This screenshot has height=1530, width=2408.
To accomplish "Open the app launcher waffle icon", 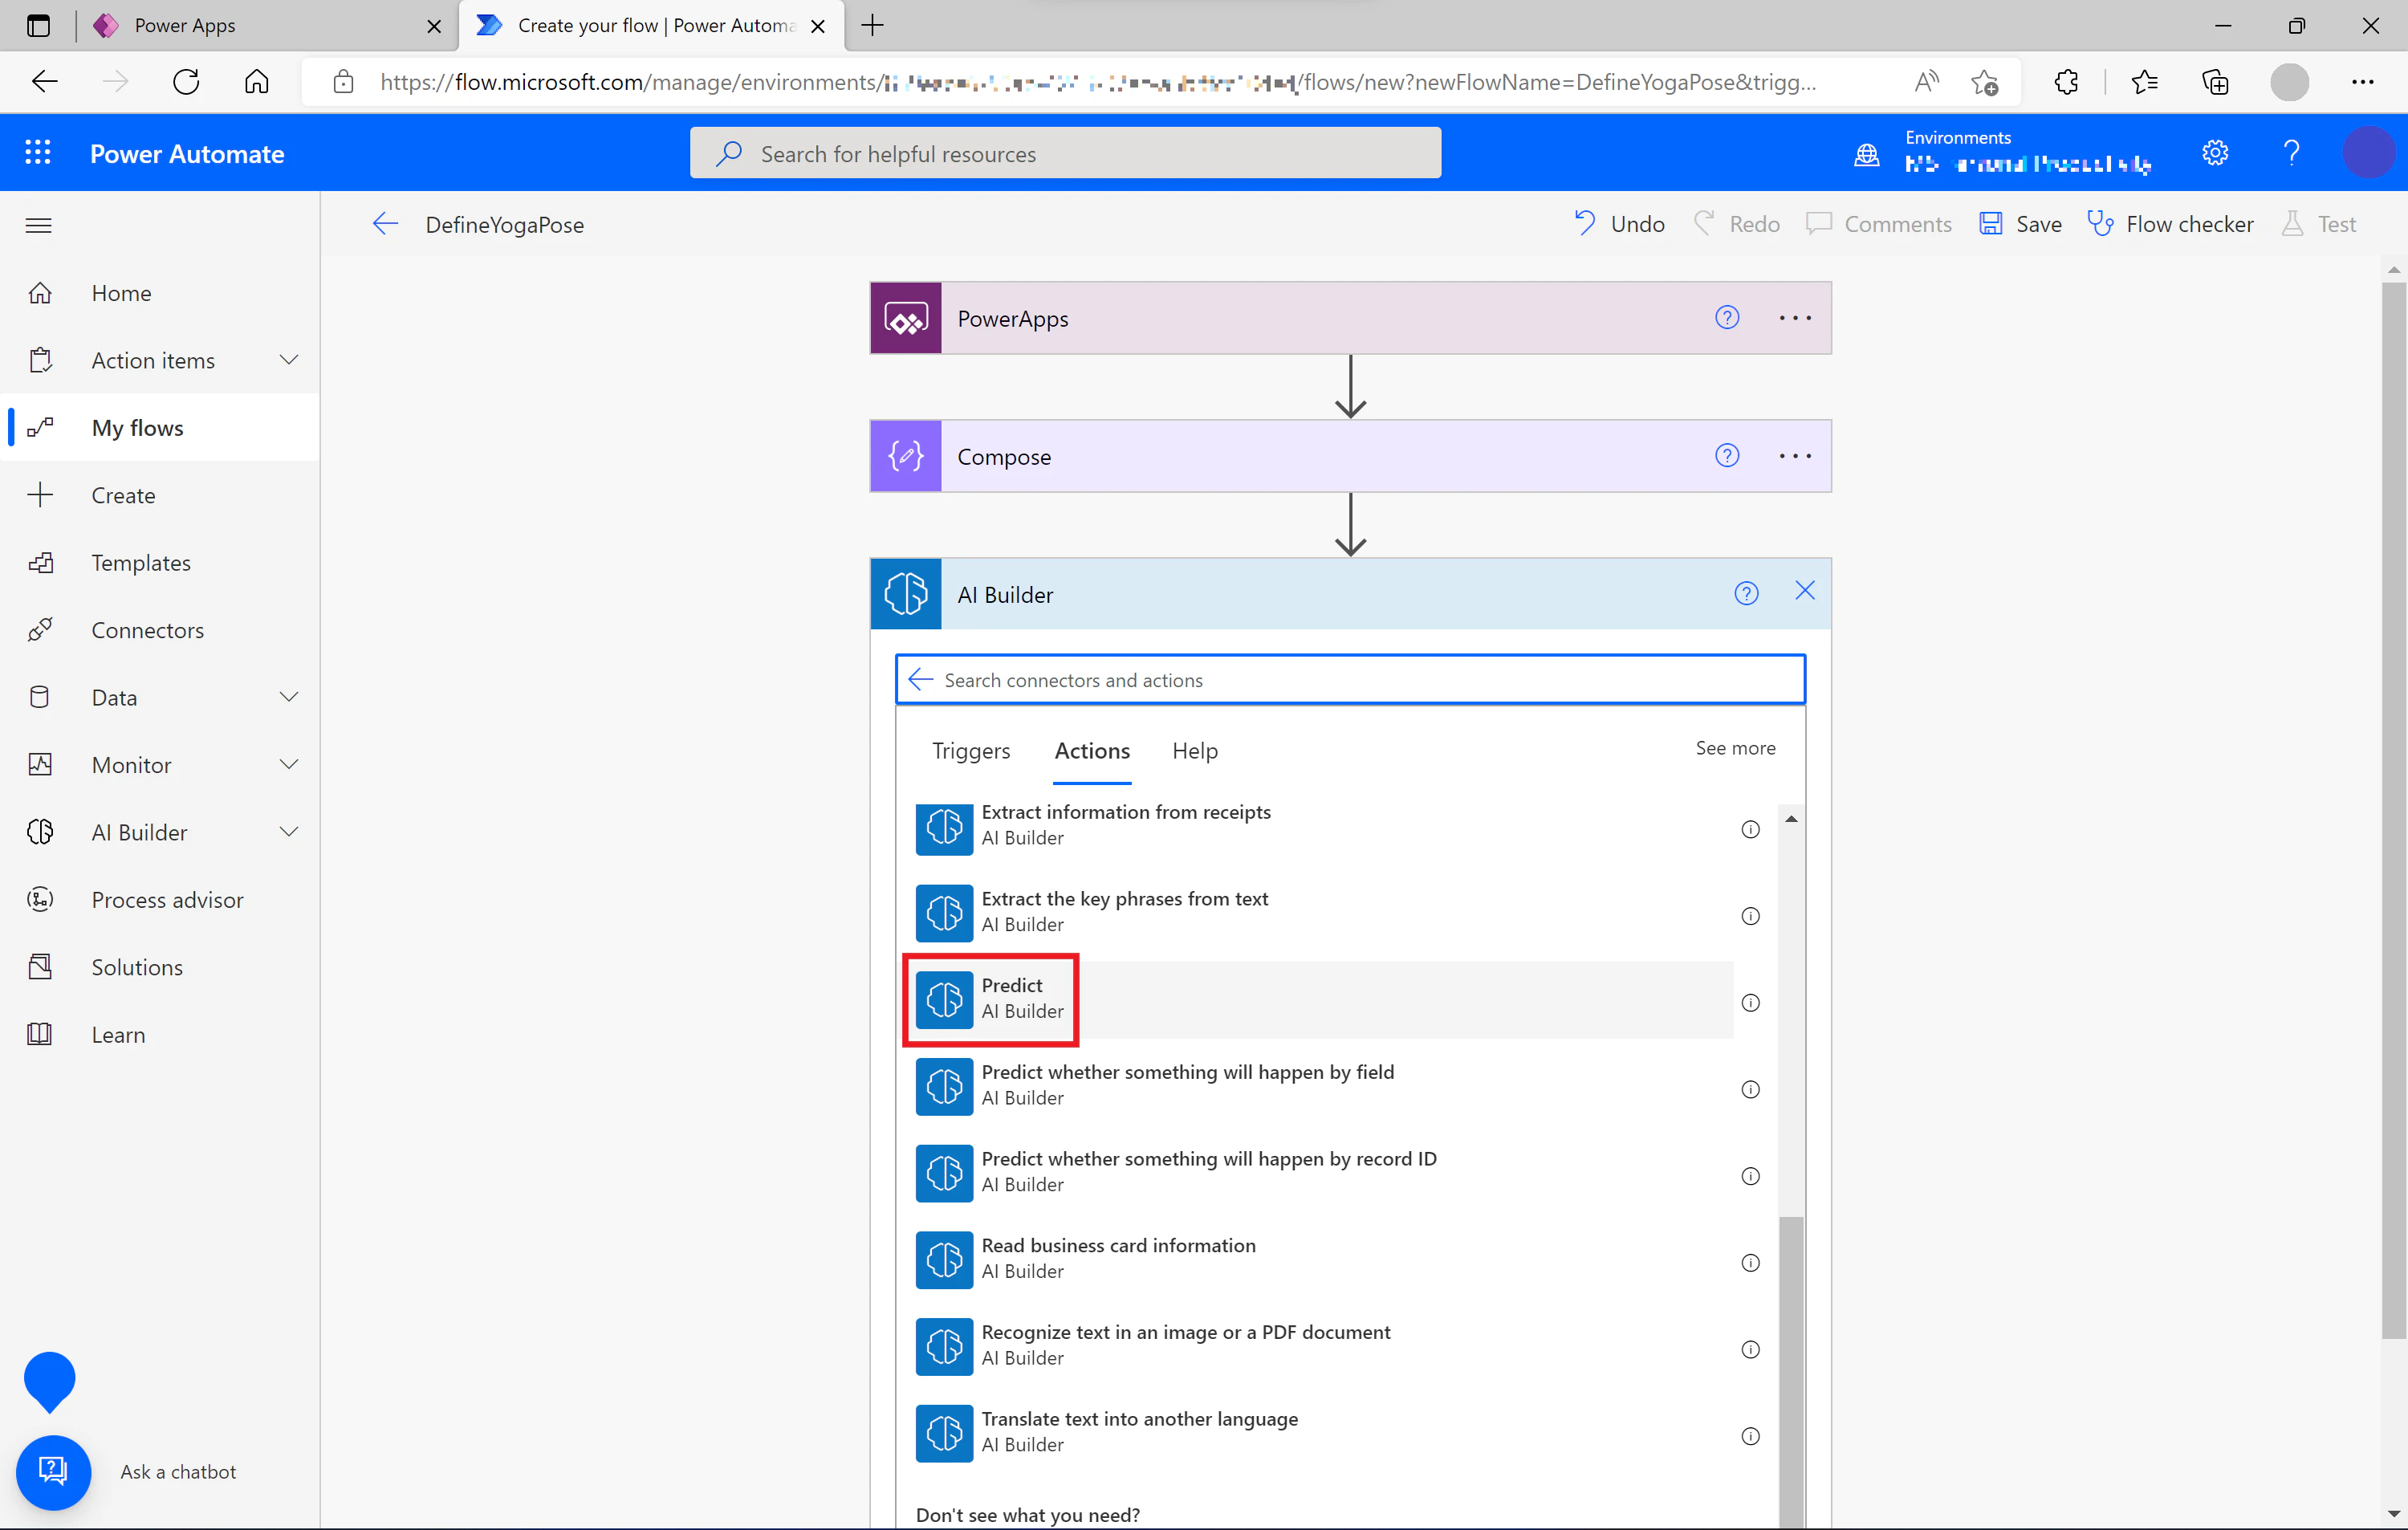I will click(38, 153).
